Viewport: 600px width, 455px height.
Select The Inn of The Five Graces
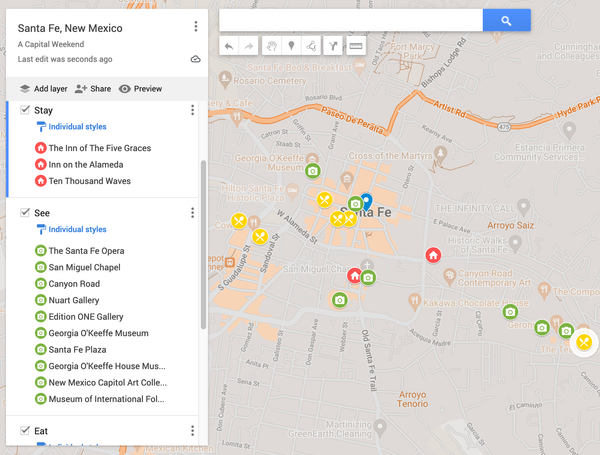click(100, 148)
